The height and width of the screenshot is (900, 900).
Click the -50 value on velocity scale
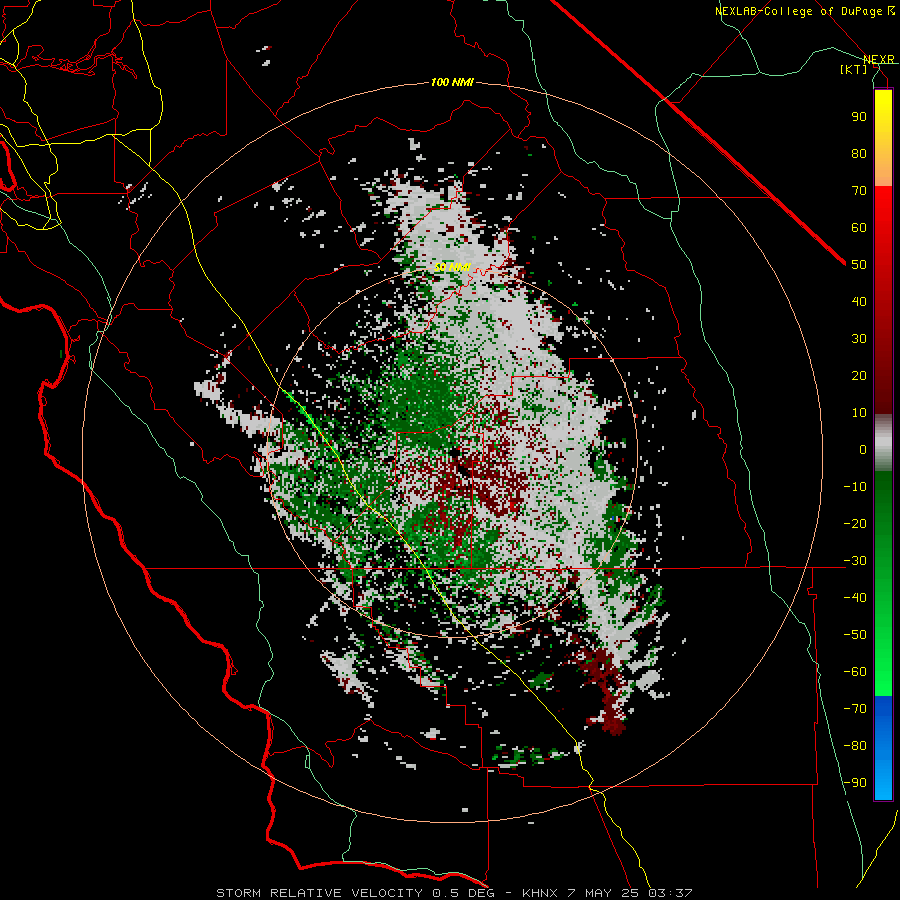(x=855, y=635)
